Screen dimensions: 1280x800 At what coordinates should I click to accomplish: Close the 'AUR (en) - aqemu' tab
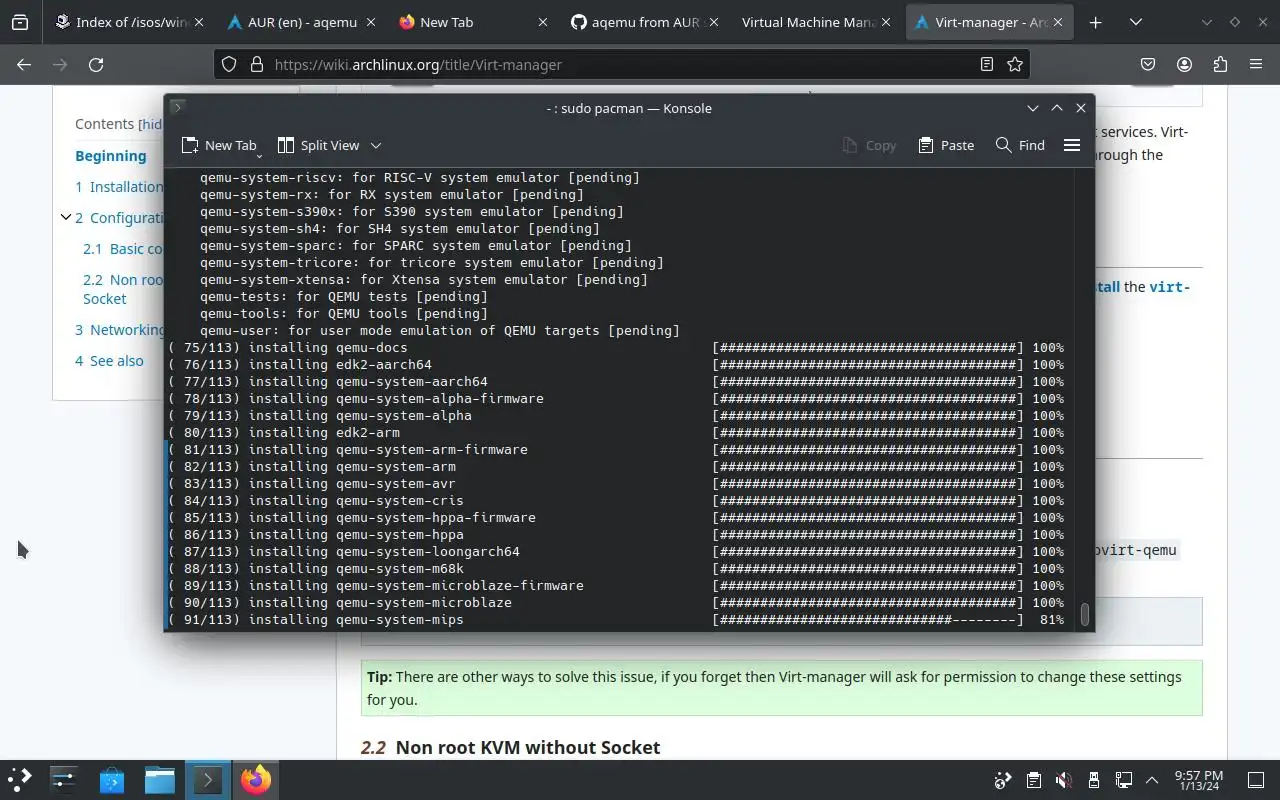coord(370,22)
